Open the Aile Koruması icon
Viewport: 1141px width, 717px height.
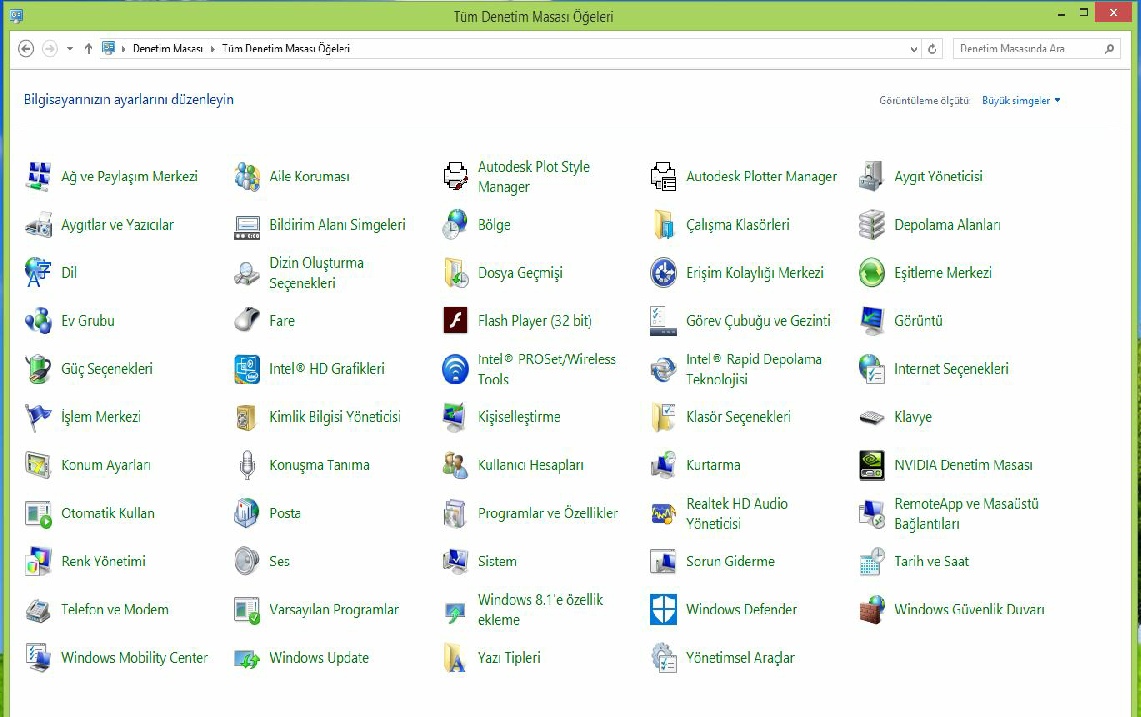pyautogui.click(x=247, y=176)
